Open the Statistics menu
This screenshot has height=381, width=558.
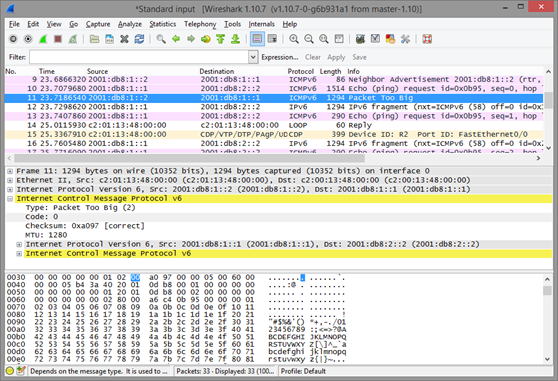(x=163, y=24)
